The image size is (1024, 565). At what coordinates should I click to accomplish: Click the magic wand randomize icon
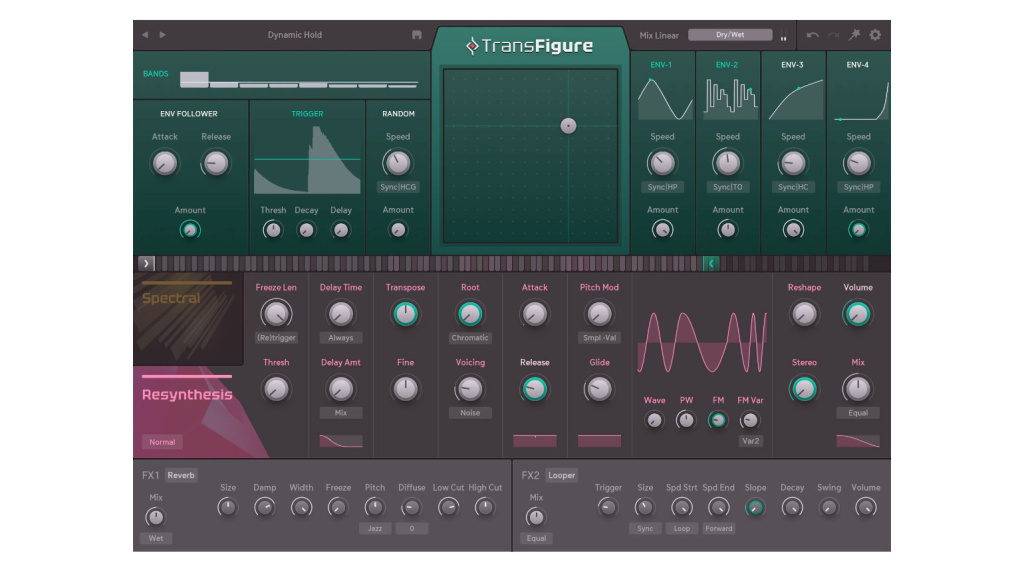[x=854, y=35]
